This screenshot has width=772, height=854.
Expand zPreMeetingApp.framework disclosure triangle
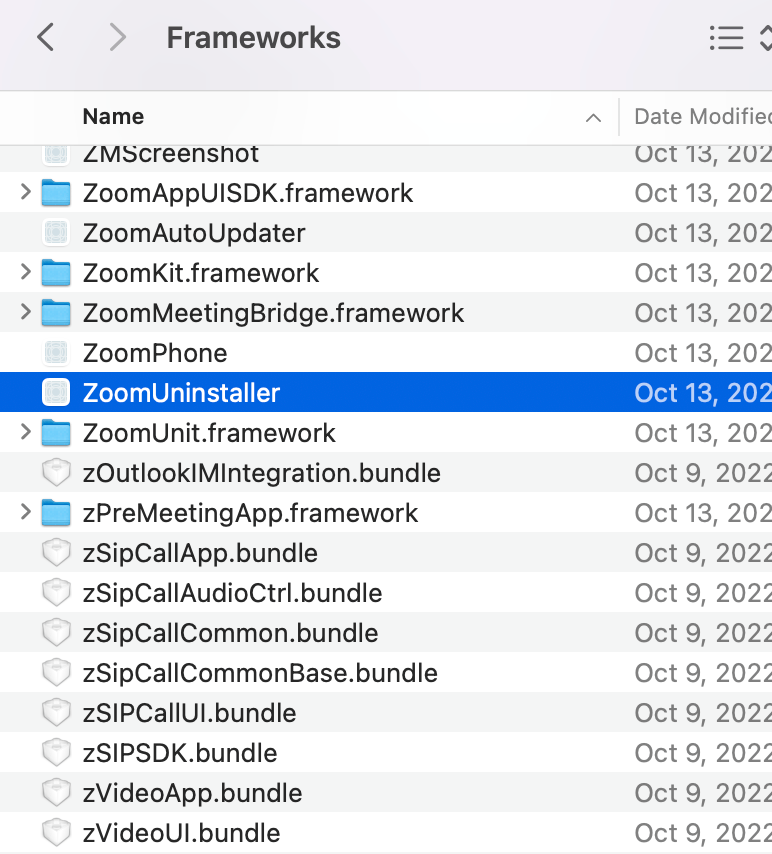point(26,512)
